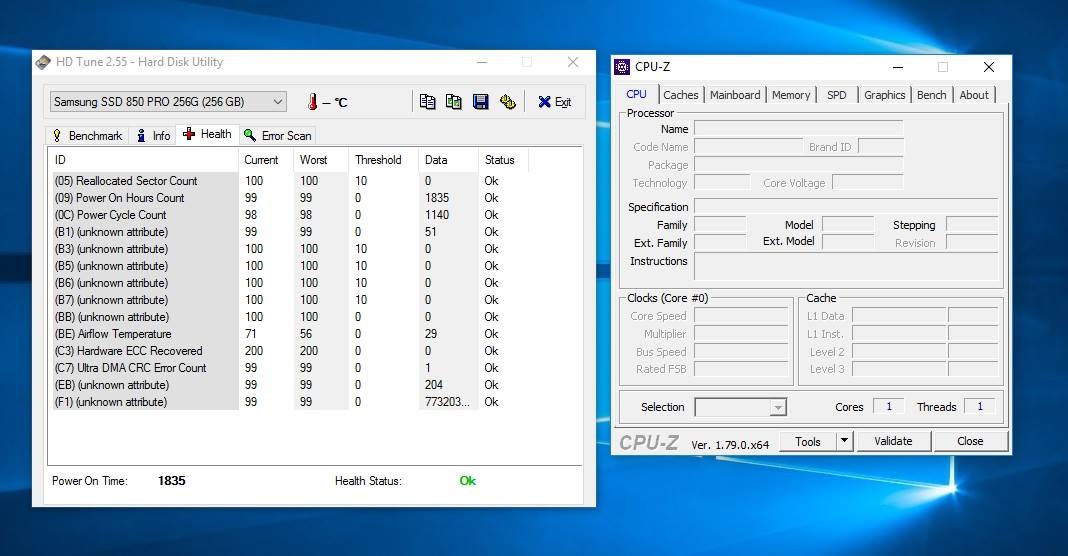This screenshot has height=556, width=1068.
Task: Click the thermometer temperature icon
Action: point(312,102)
